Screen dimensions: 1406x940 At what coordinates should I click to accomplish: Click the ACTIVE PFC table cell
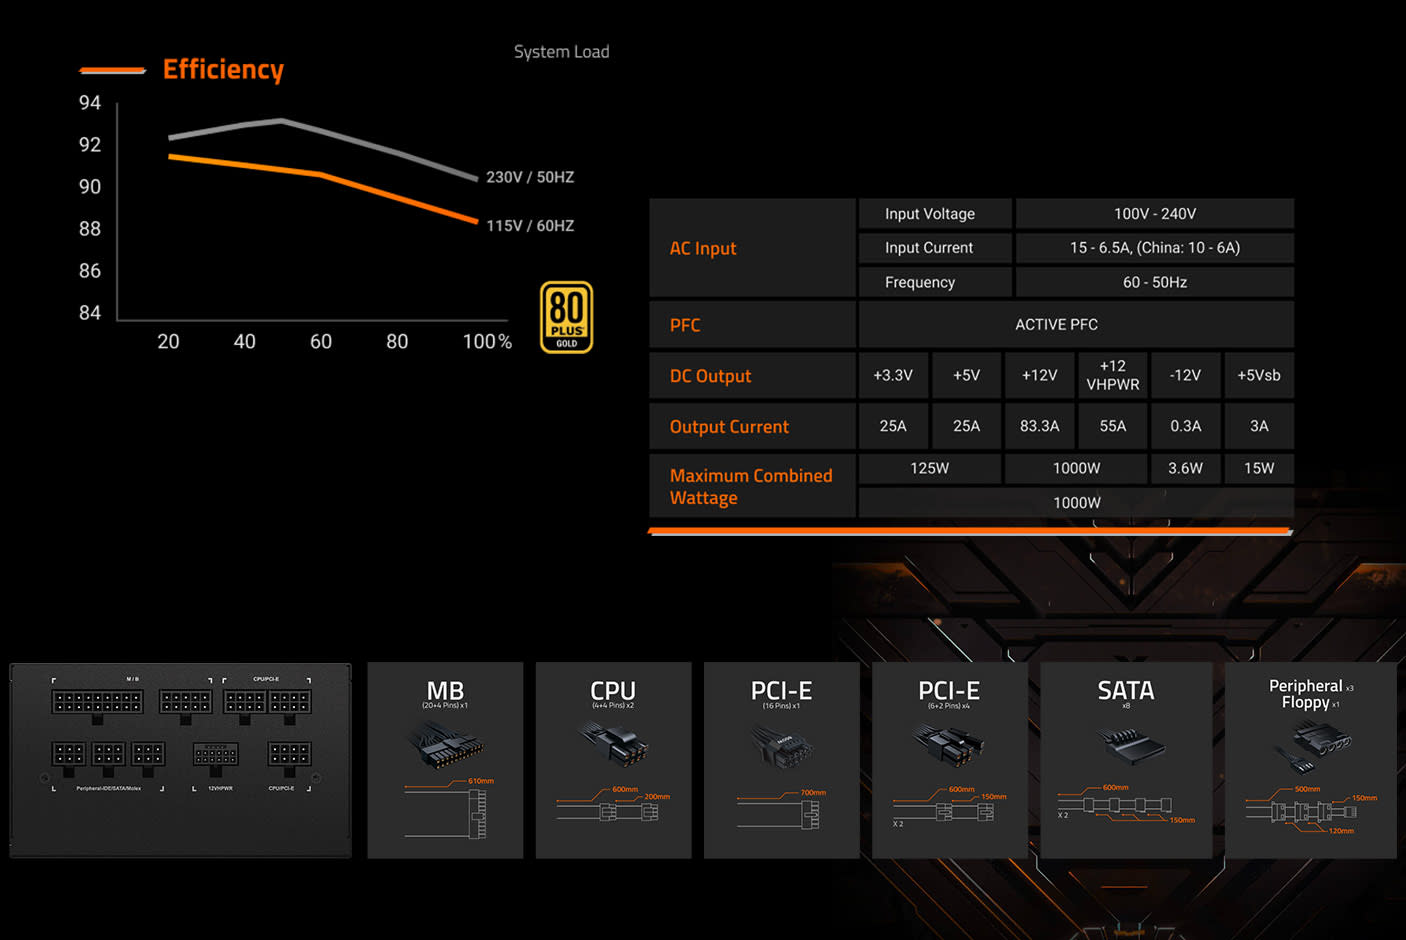(1056, 325)
